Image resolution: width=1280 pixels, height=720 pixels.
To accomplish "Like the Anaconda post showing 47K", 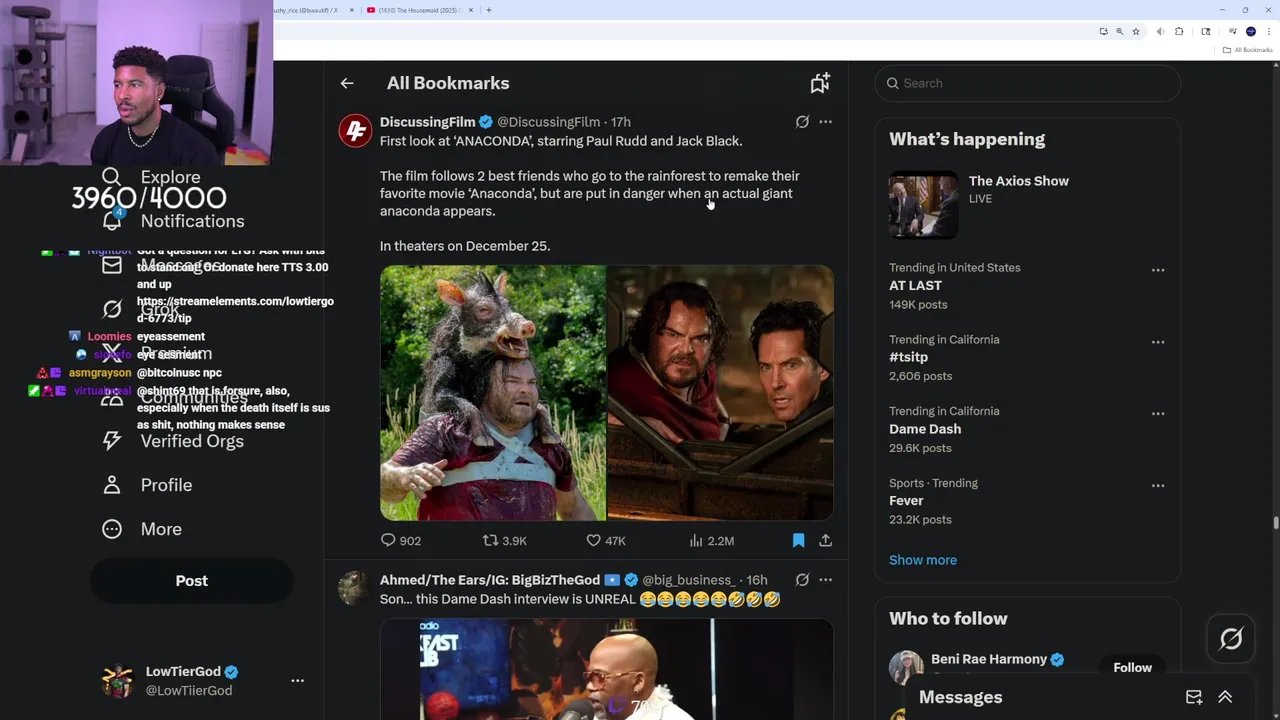I will click(606, 540).
